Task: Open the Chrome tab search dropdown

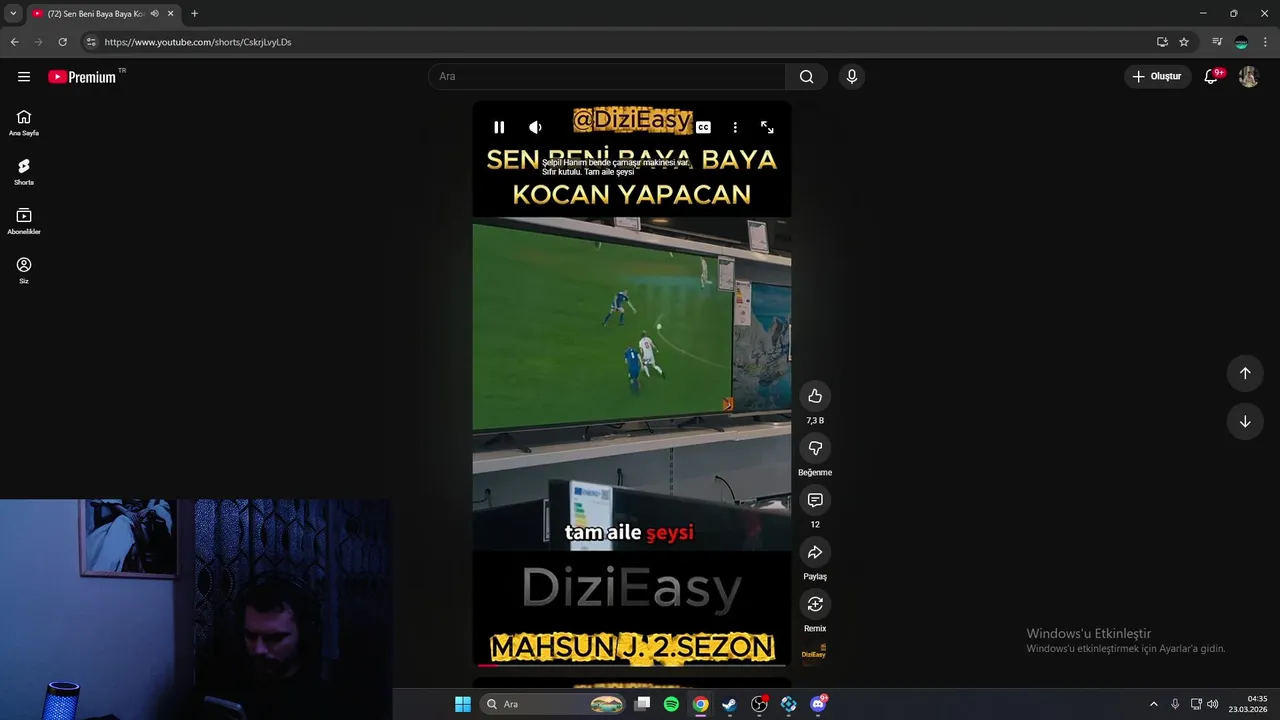Action: (13, 13)
